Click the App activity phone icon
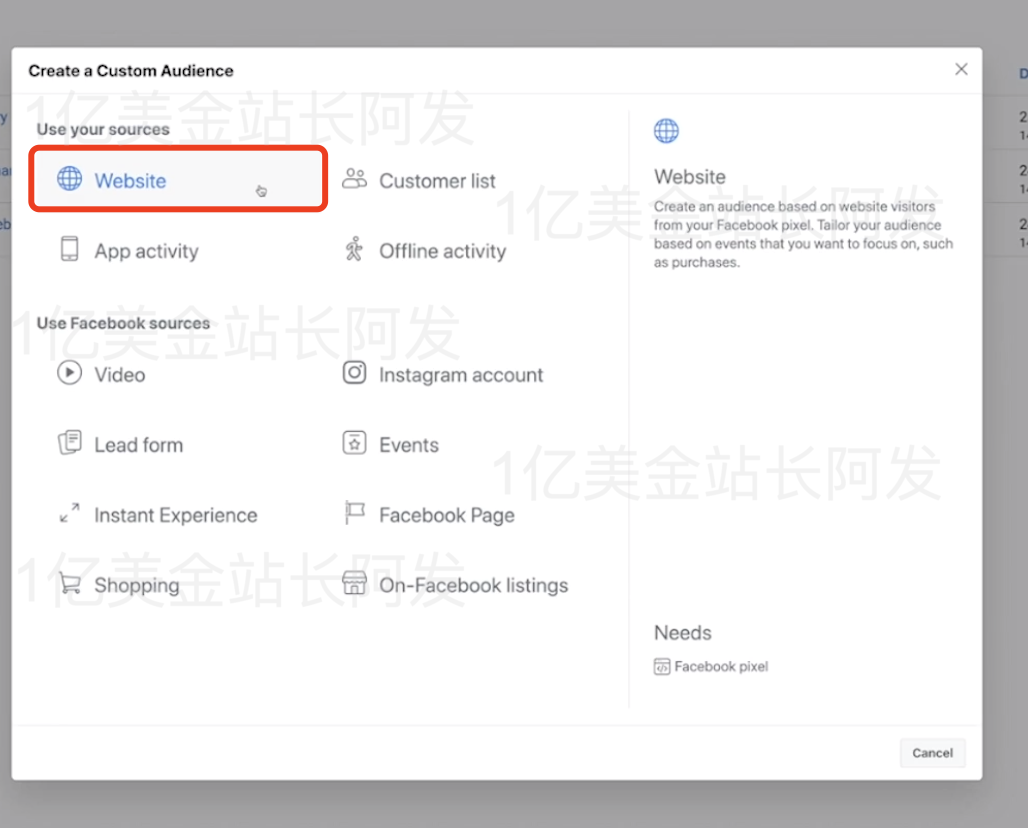The image size is (1028, 828). (x=69, y=251)
